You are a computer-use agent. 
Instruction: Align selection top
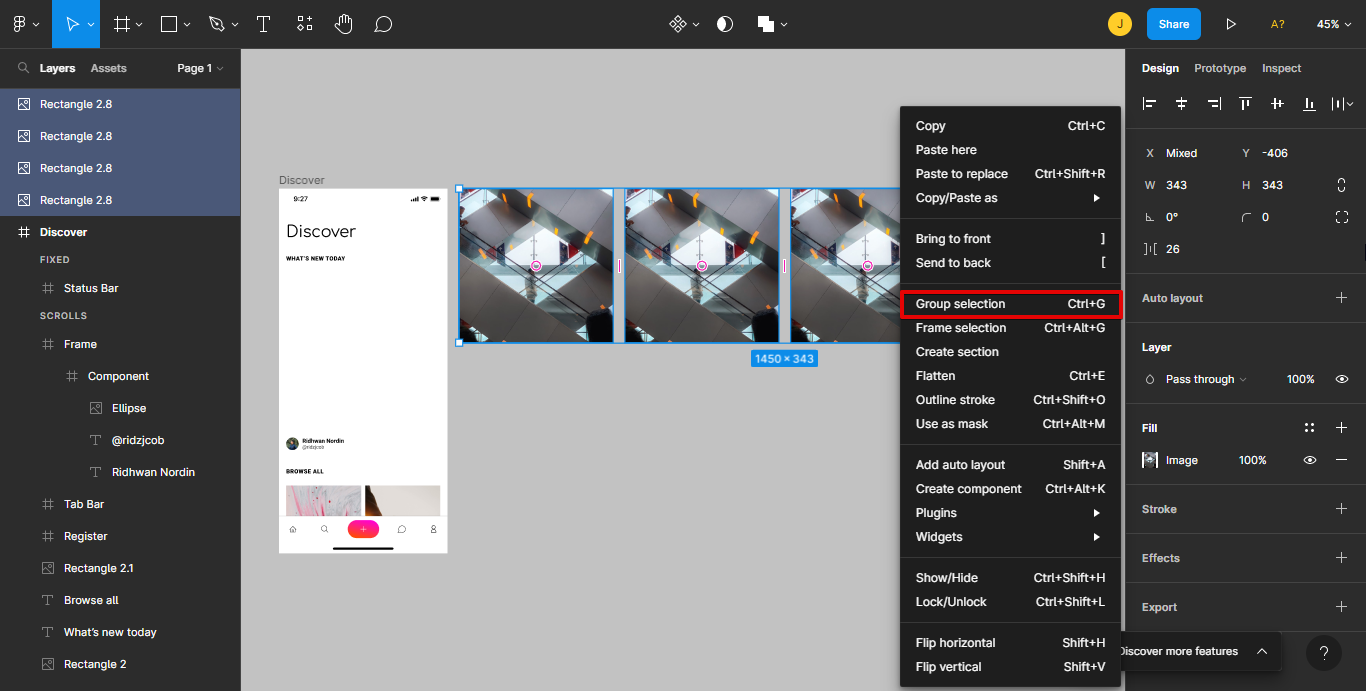click(1245, 103)
